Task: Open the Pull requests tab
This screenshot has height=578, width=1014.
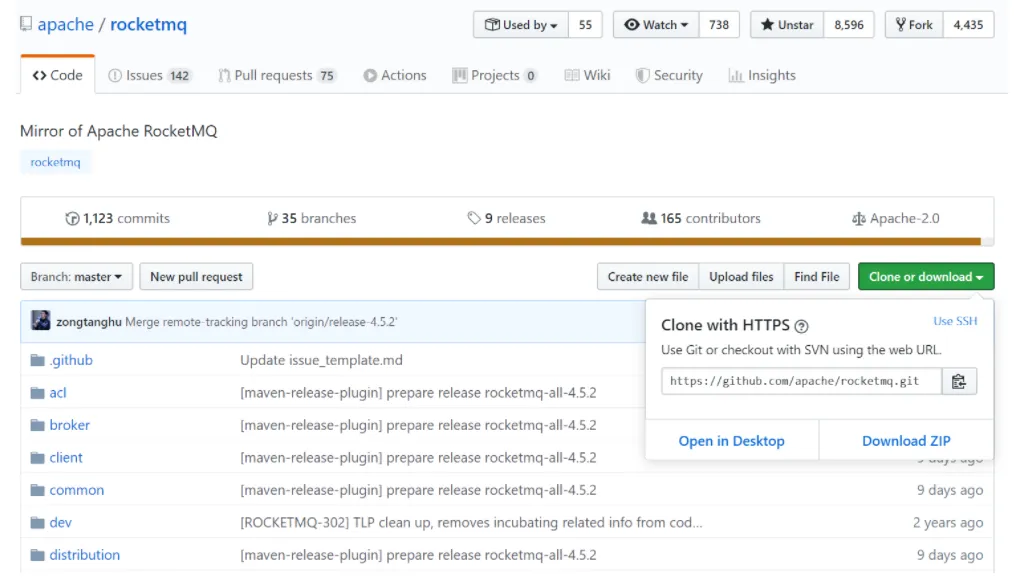Action: point(277,75)
